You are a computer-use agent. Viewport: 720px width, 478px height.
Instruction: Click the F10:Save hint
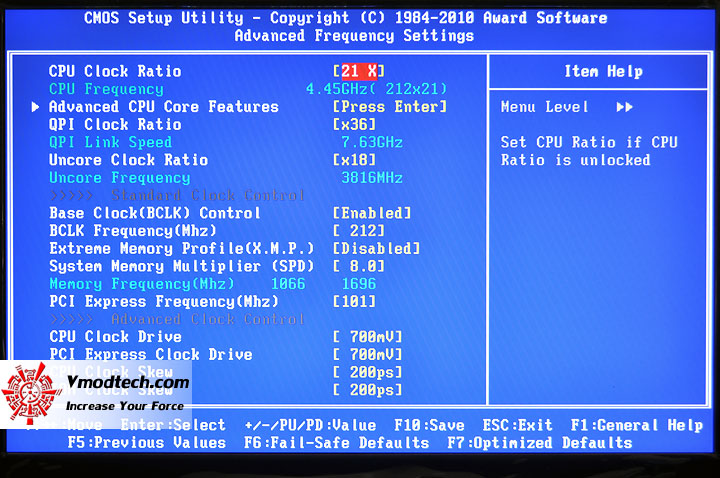[x=429, y=425]
